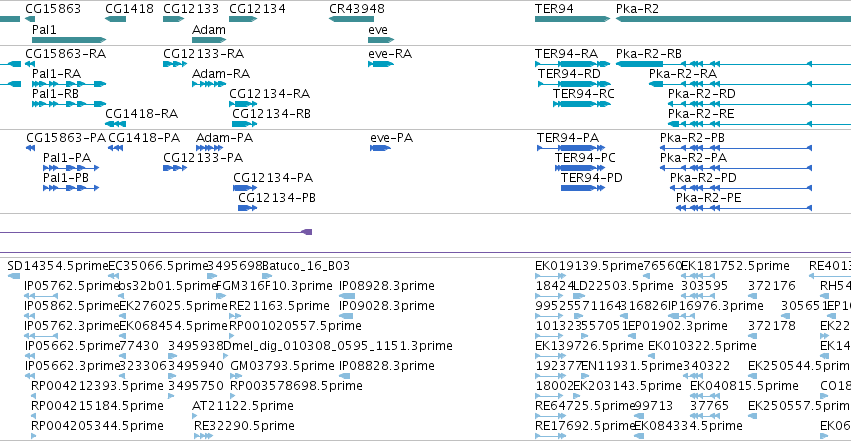Select the CR43948 gene bar
The image size is (851, 441).
[x=351, y=19]
